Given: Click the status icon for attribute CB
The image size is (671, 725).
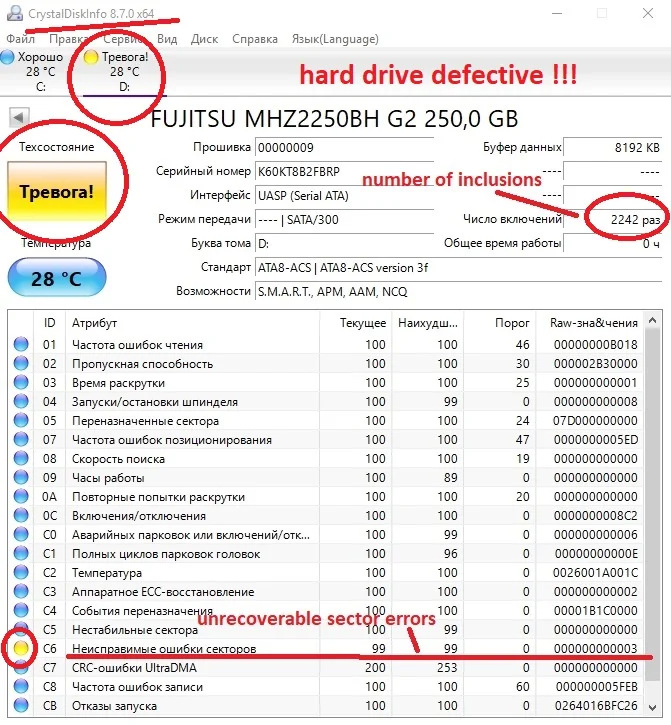Looking at the screenshot, I should point(21,705).
